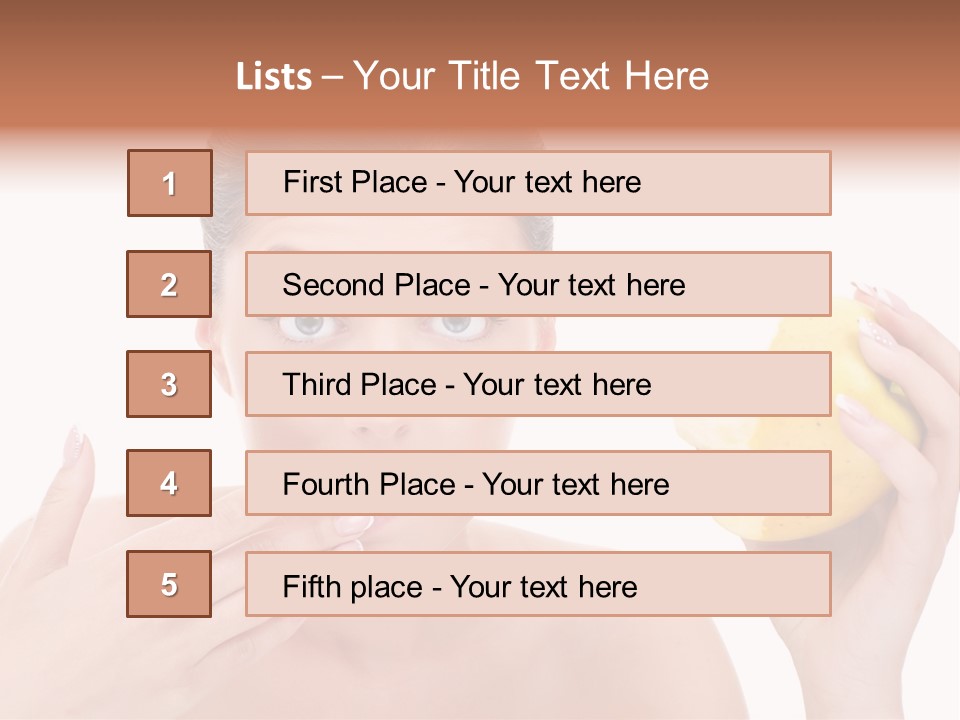Click the text 'Fifth place'

(x=353, y=587)
